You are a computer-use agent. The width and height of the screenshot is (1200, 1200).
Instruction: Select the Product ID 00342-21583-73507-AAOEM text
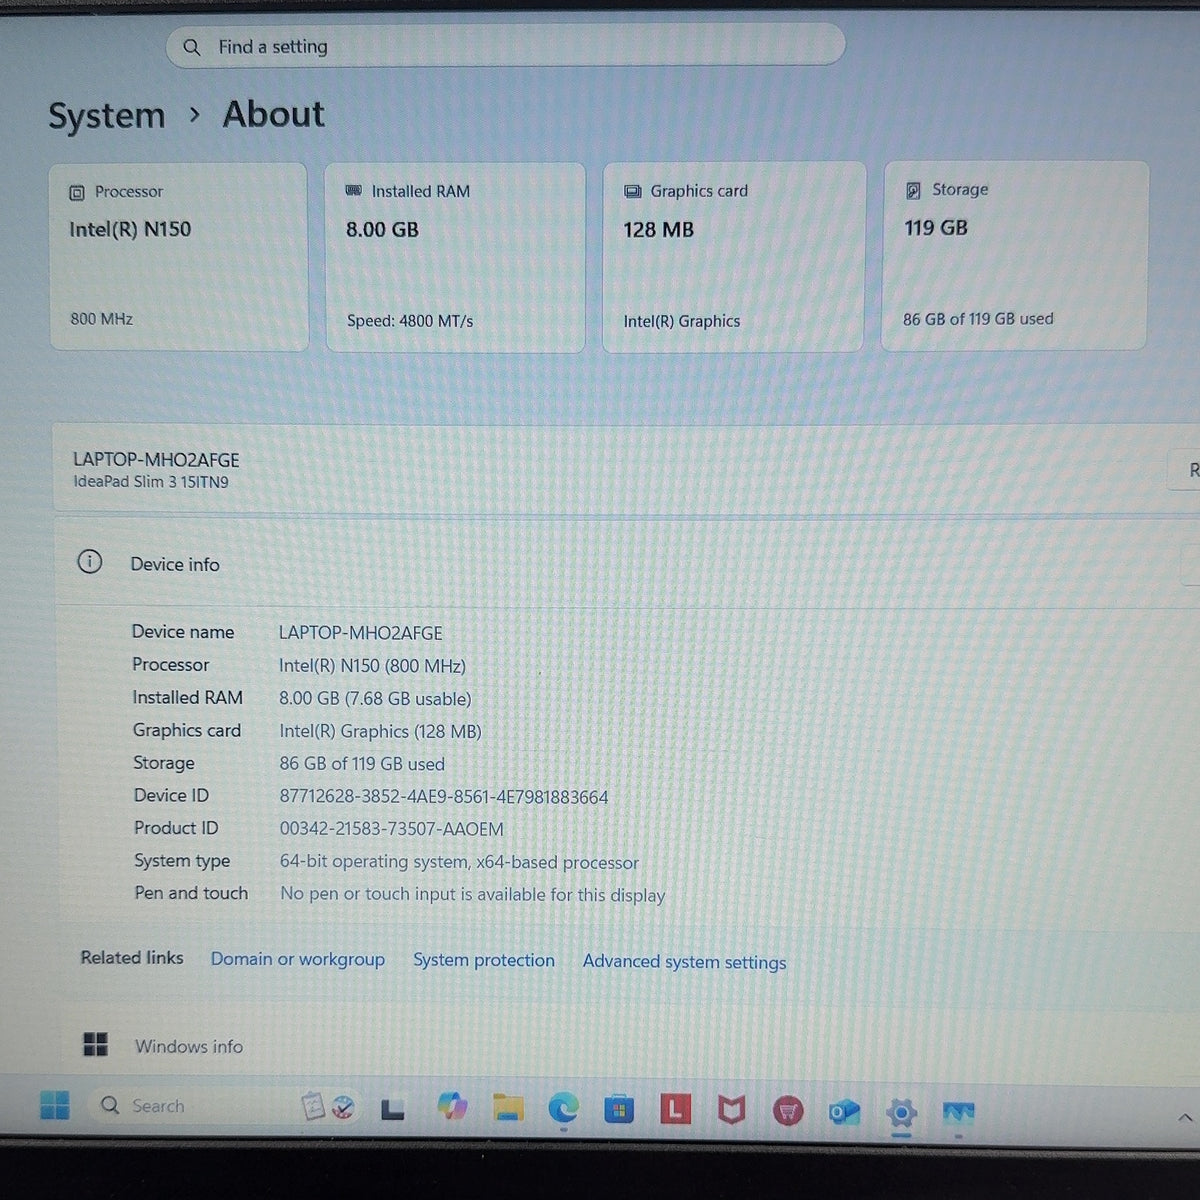tap(392, 829)
